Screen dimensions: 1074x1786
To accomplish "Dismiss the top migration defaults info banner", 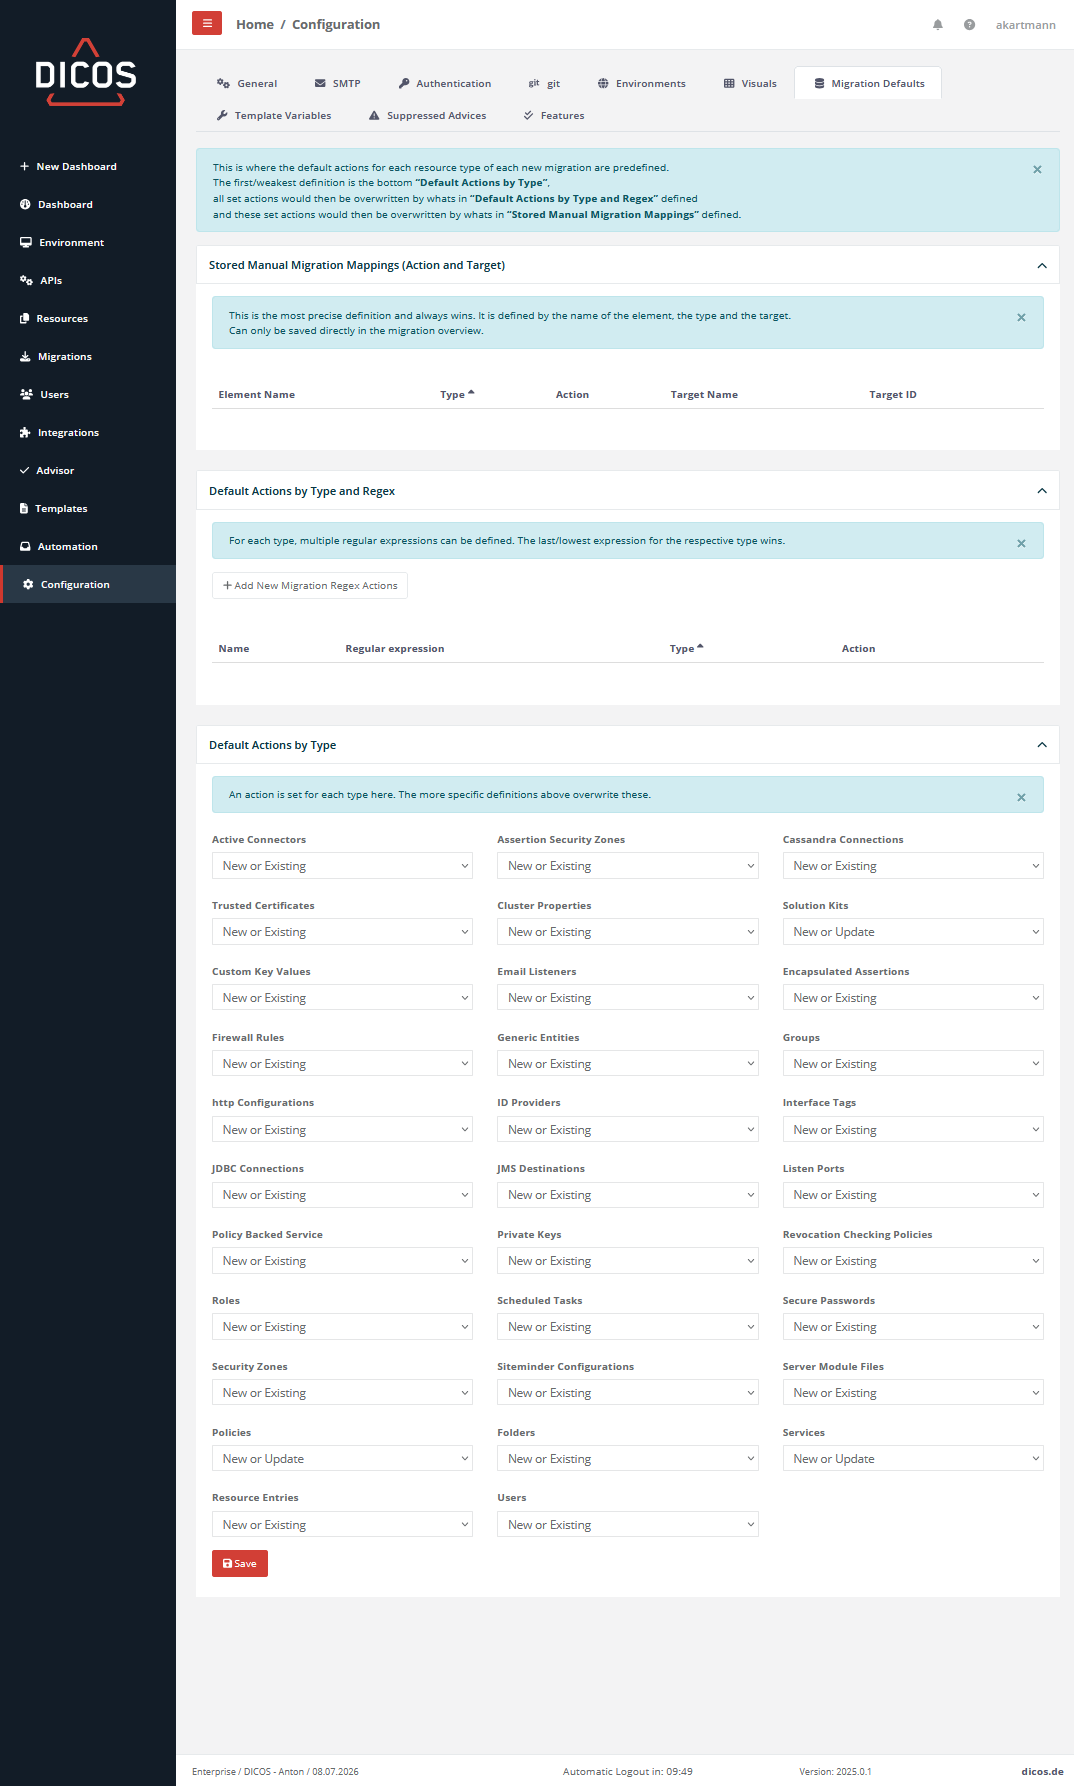I will tap(1037, 170).
